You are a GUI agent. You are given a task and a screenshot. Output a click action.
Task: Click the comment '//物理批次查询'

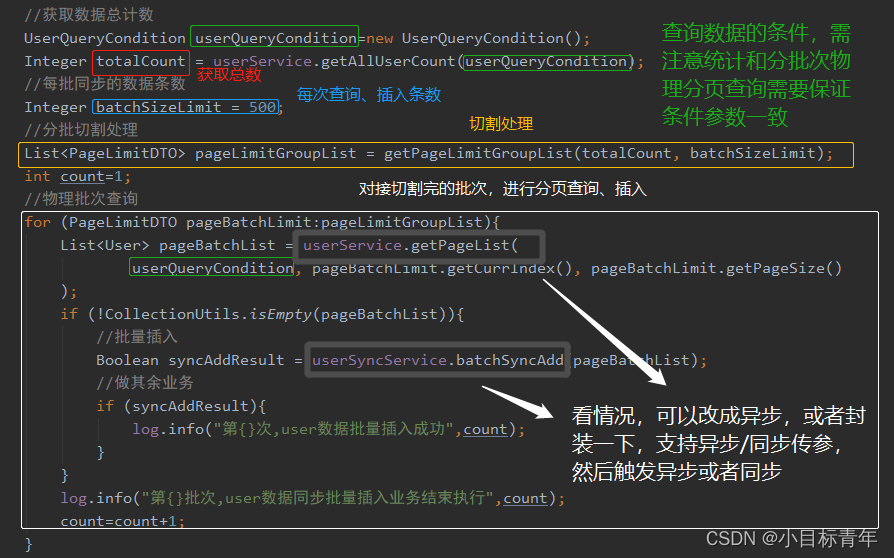pos(81,199)
